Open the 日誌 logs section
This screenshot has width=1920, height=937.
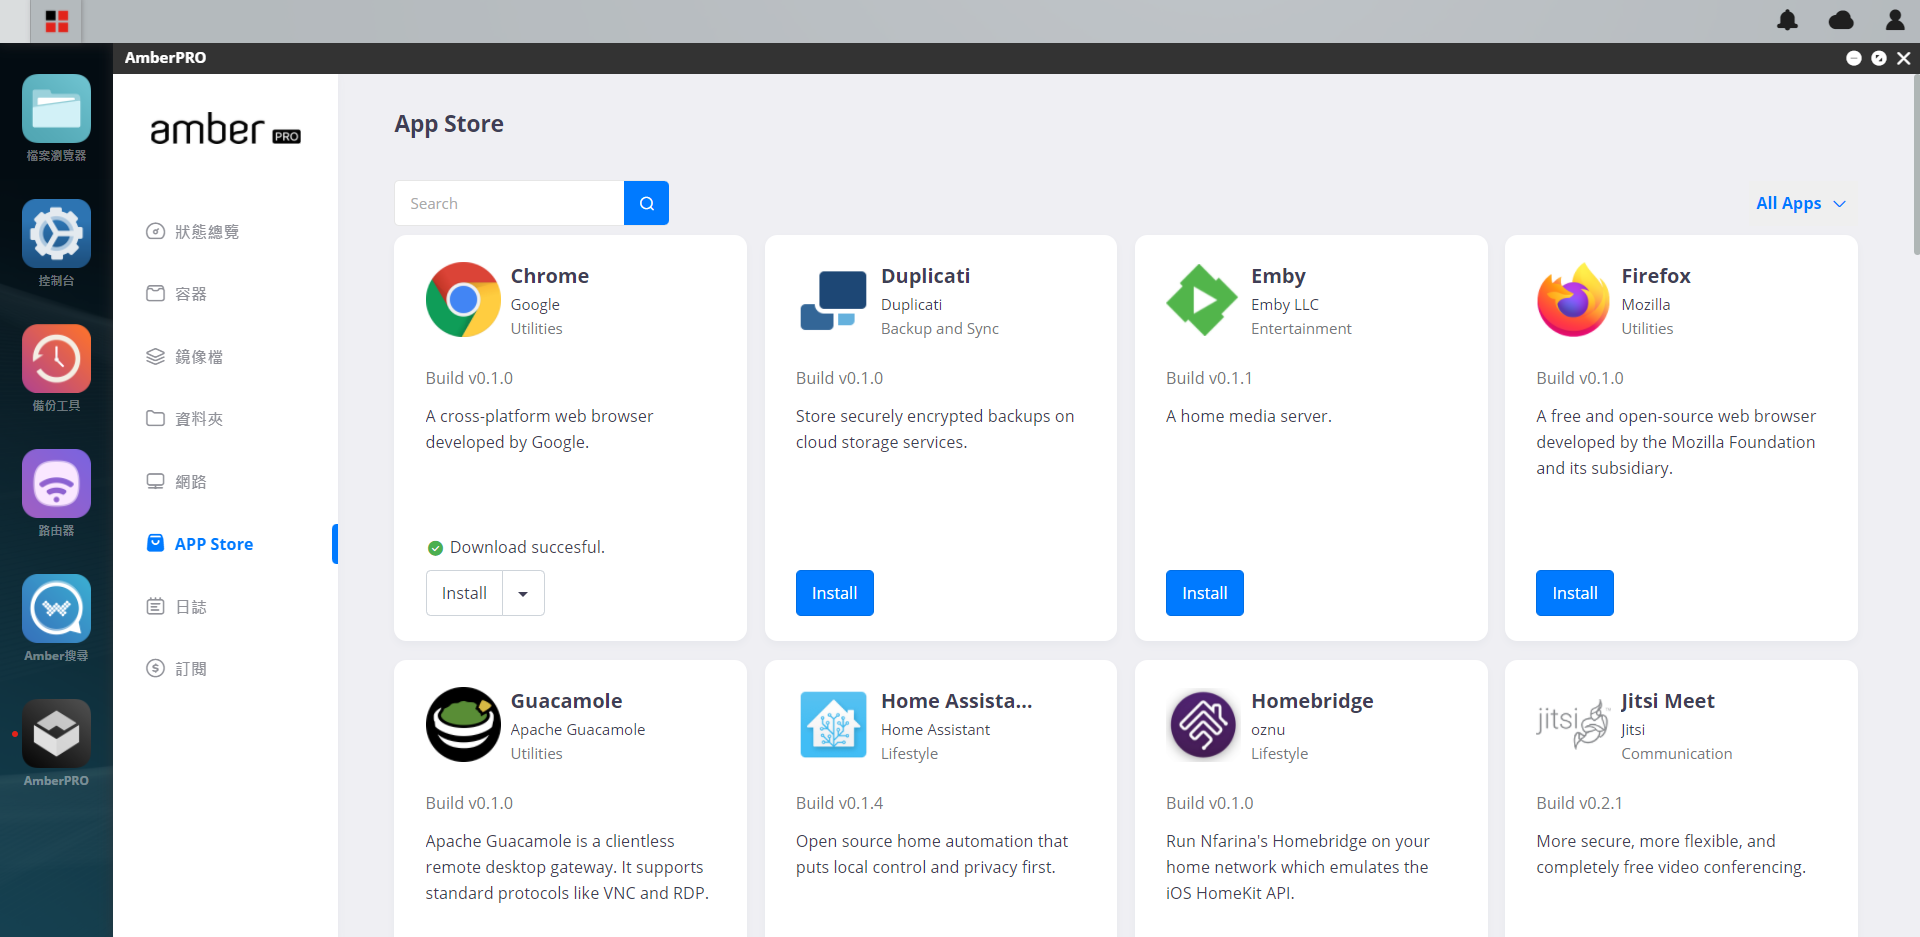click(177, 607)
